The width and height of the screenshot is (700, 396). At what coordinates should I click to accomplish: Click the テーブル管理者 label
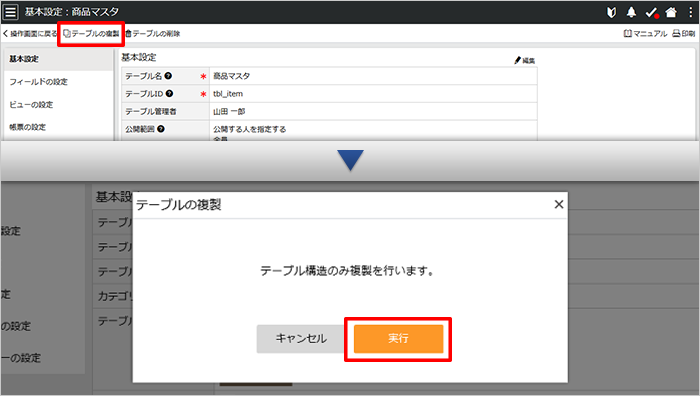[x=150, y=112]
